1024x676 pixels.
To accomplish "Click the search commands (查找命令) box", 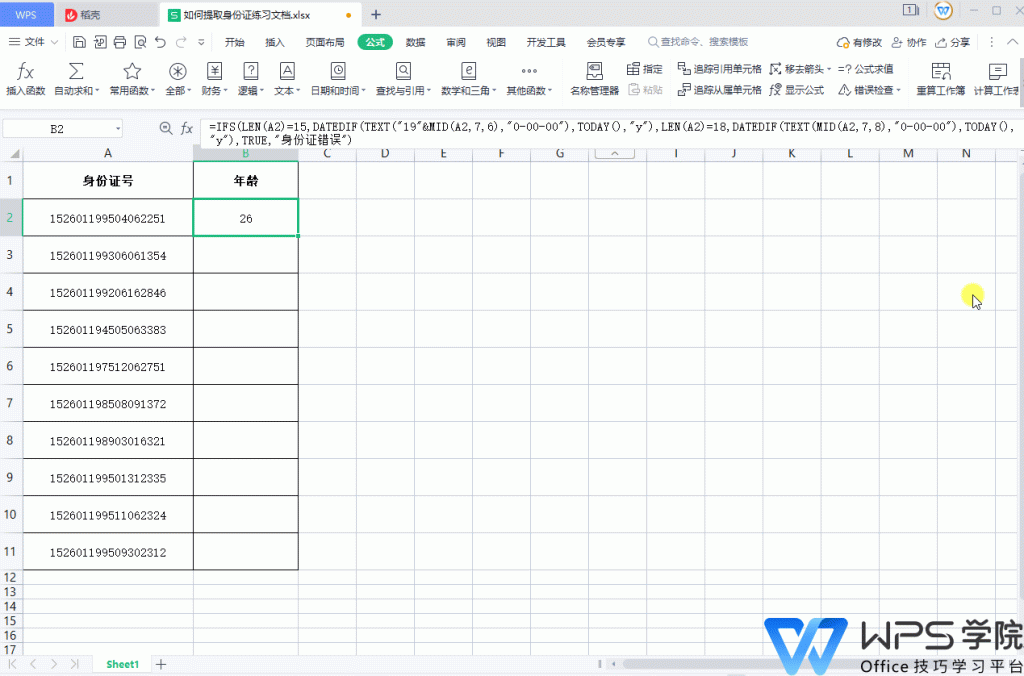I will click(x=698, y=42).
